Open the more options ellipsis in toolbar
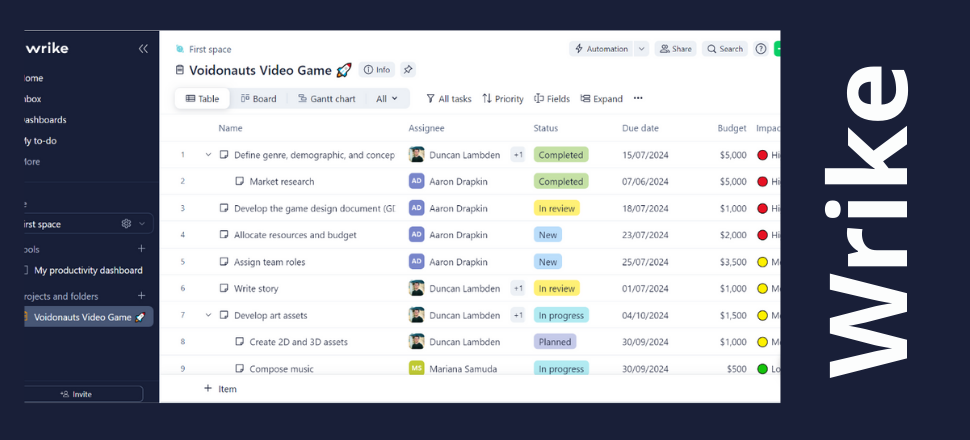The image size is (970, 440). 638,98
